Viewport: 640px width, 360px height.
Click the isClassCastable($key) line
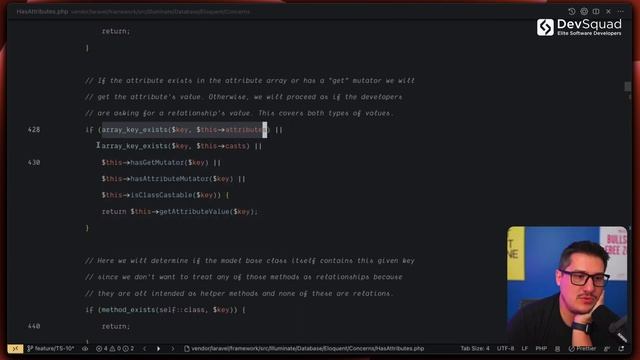click(x=165, y=195)
